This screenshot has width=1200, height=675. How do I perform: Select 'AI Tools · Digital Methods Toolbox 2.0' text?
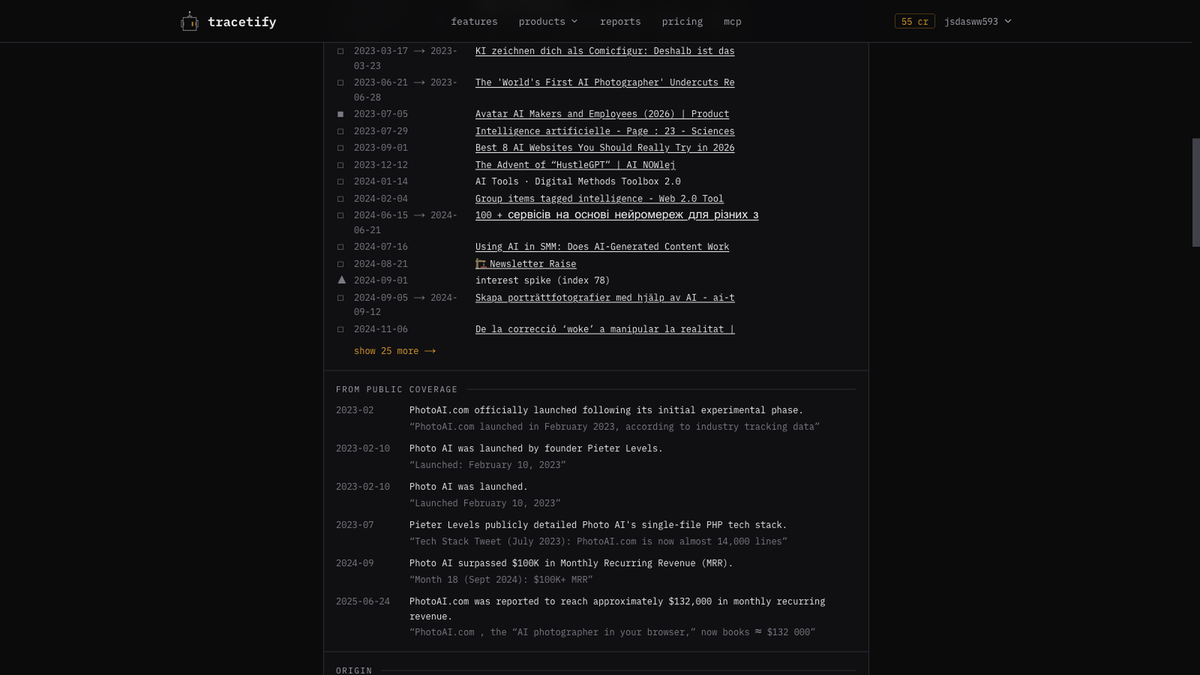tap(577, 182)
